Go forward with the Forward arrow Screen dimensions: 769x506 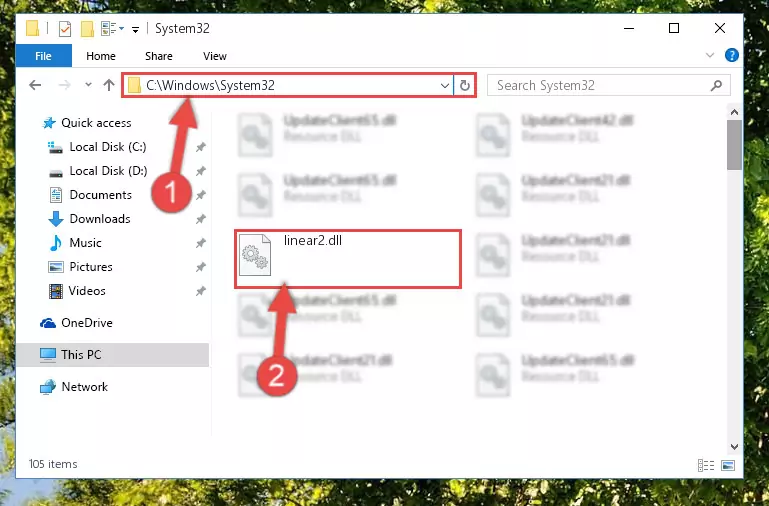(64, 85)
